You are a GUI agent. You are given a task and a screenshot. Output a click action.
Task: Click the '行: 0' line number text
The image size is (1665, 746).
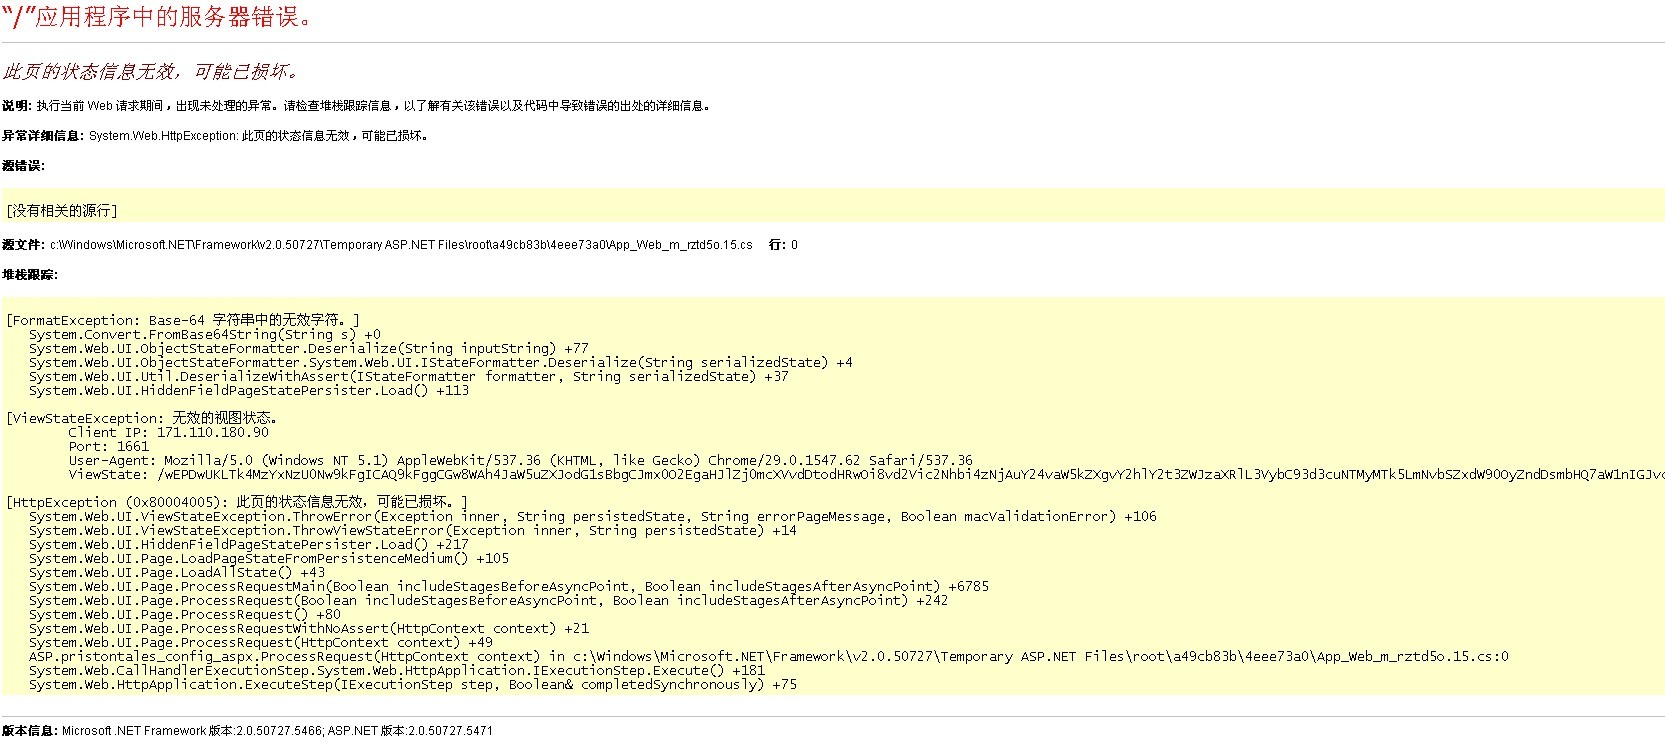tap(783, 245)
